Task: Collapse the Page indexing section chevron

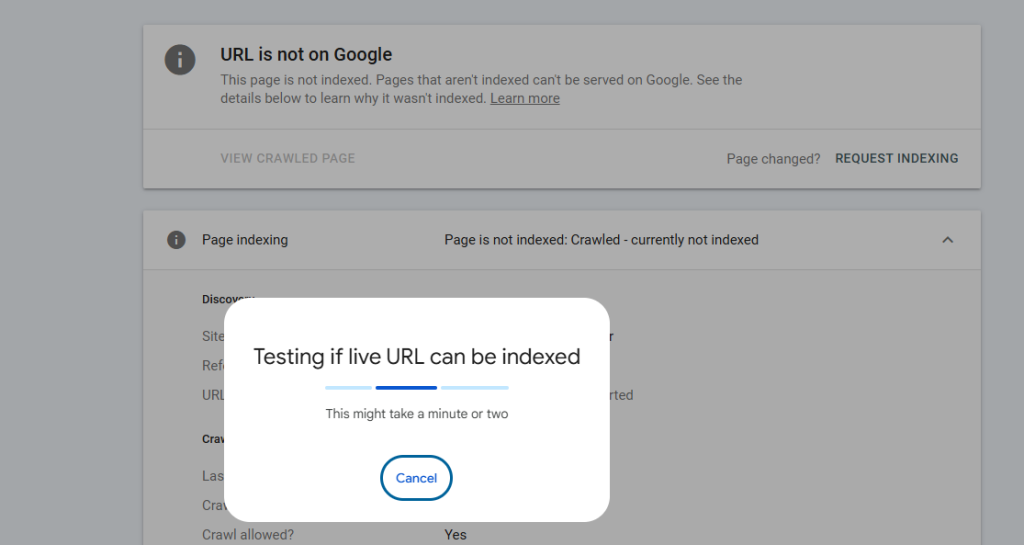Action: (948, 240)
